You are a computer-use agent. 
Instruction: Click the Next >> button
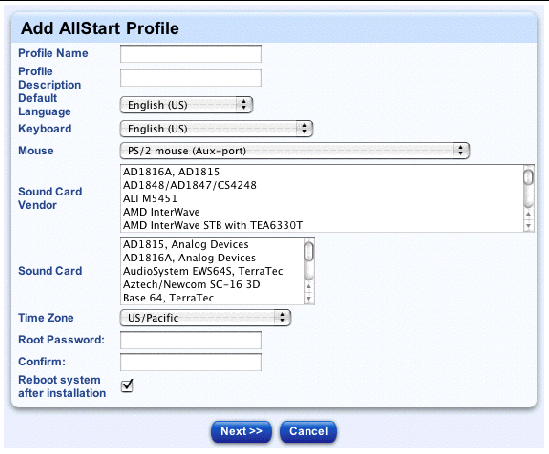241,432
